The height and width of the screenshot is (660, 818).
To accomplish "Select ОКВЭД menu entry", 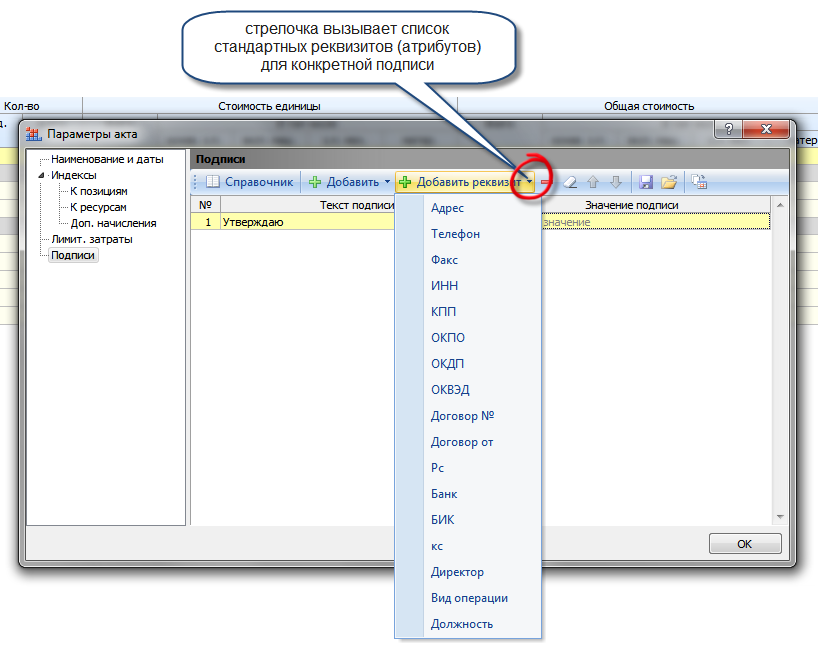I will click(450, 390).
